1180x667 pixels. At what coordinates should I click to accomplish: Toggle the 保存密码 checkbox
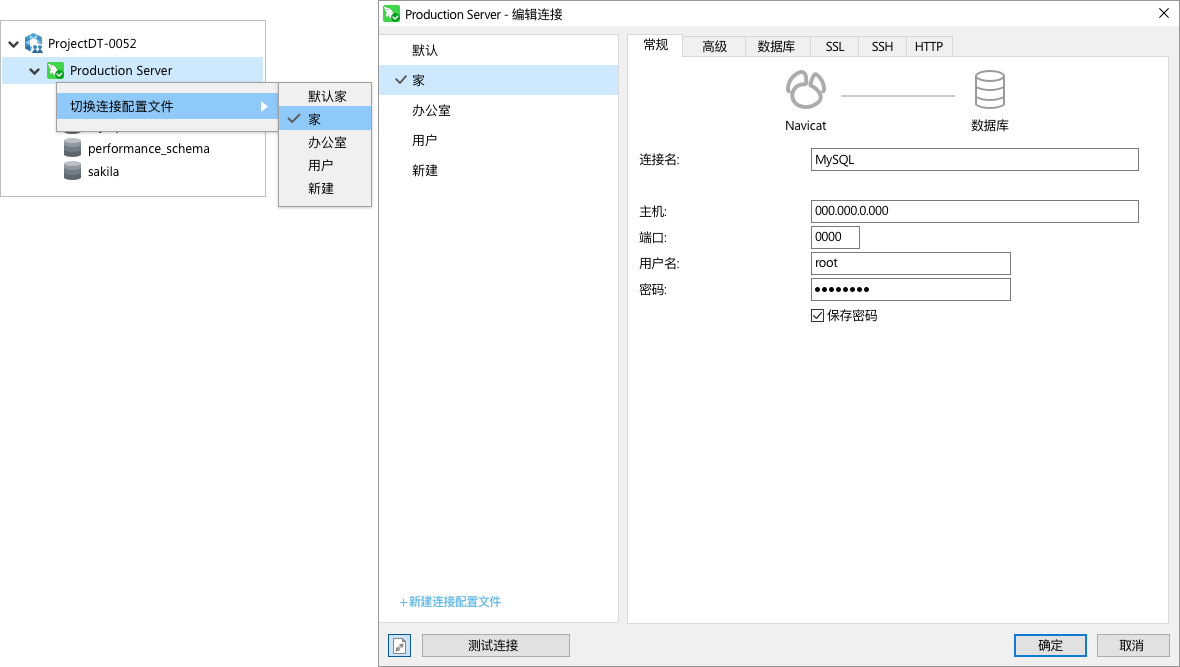click(x=817, y=316)
